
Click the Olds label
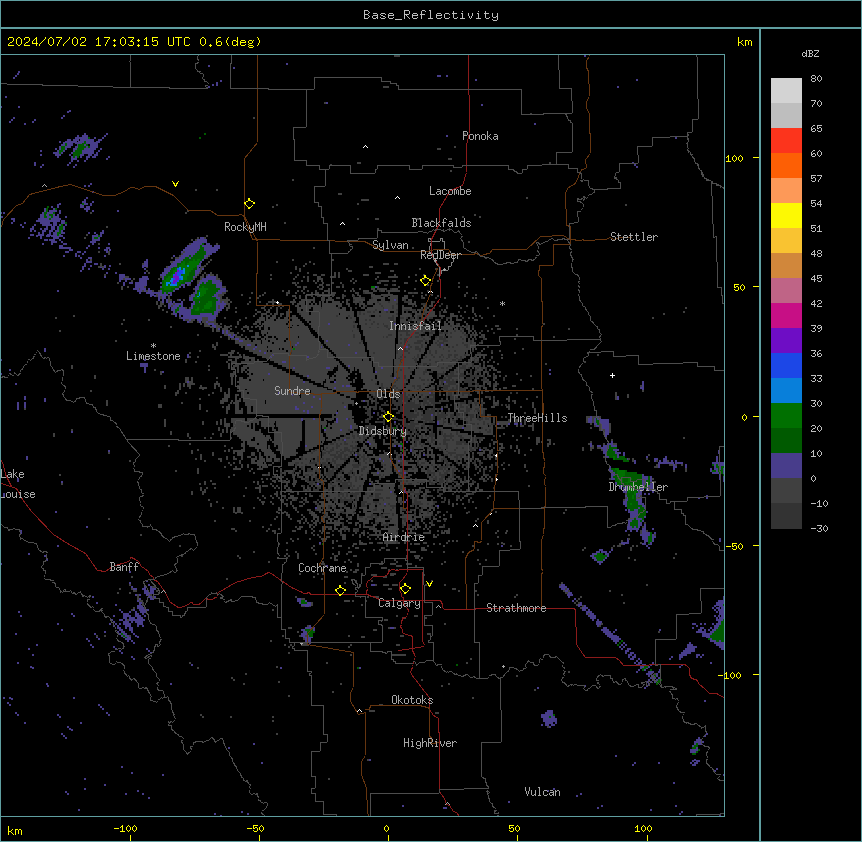[388, 394]
